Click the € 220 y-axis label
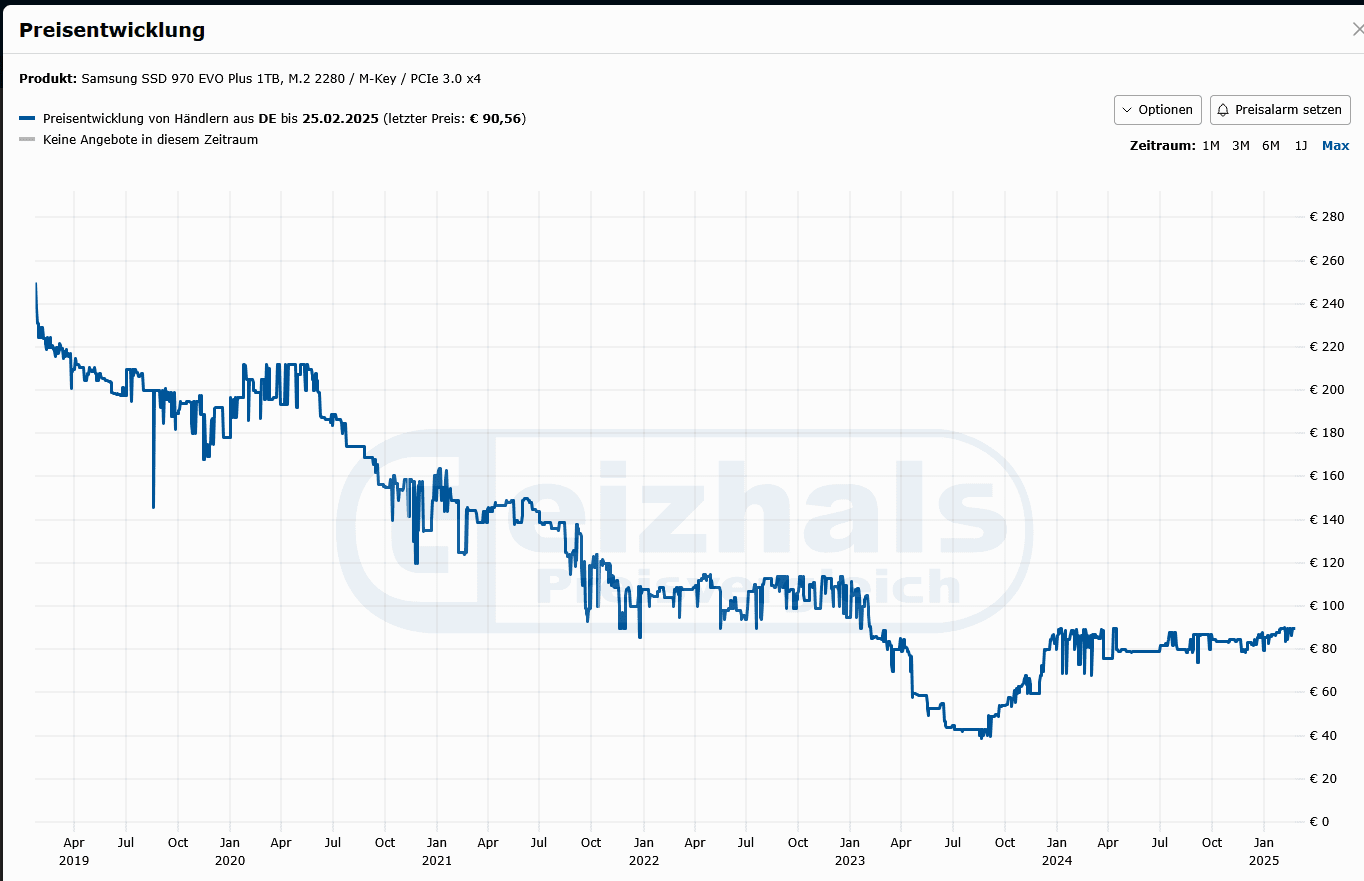 (1326, 346)
